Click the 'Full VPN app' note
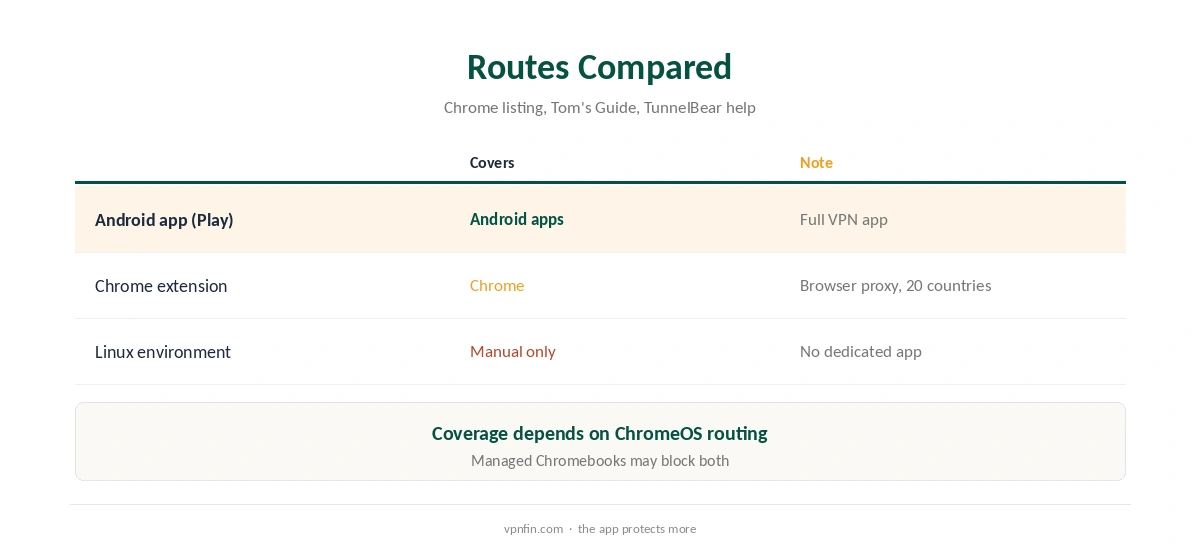 [844, 219]
